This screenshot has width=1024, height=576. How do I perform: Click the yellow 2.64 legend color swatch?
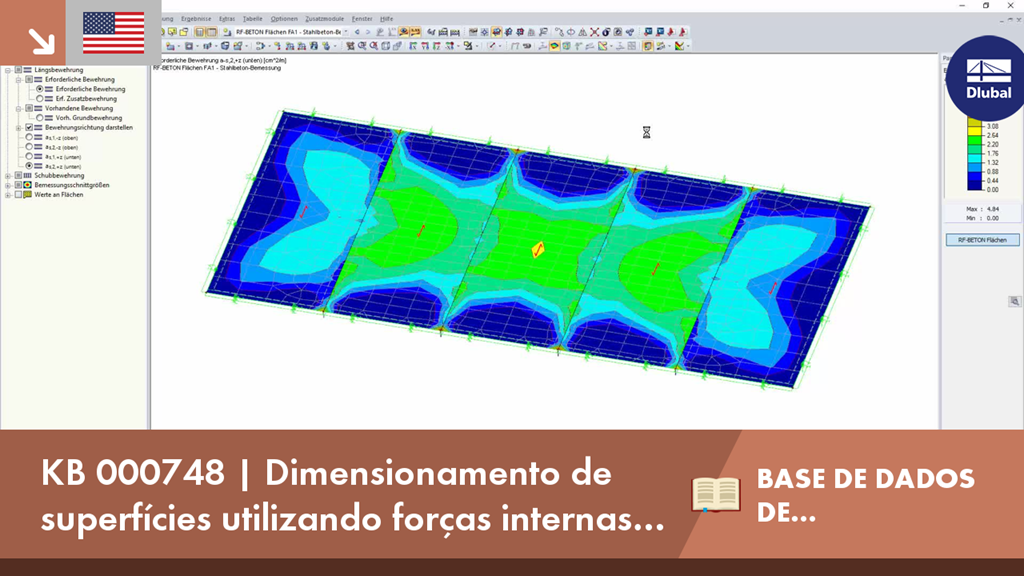tap(974, 131)
